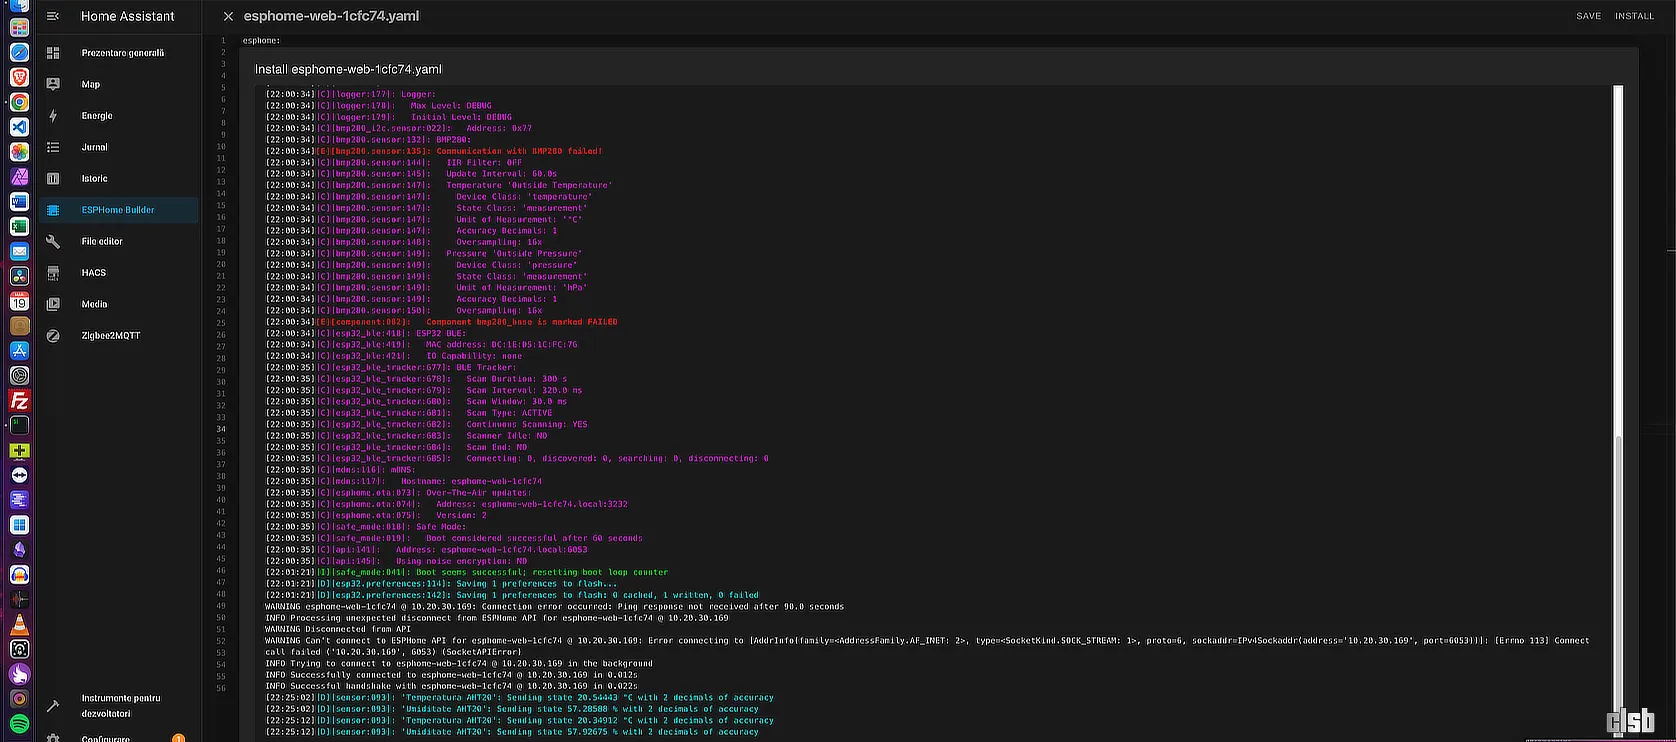Viewport: 1676px width, 742px height.
Task: Click the INSTALL button
Action: point(1634,16)
